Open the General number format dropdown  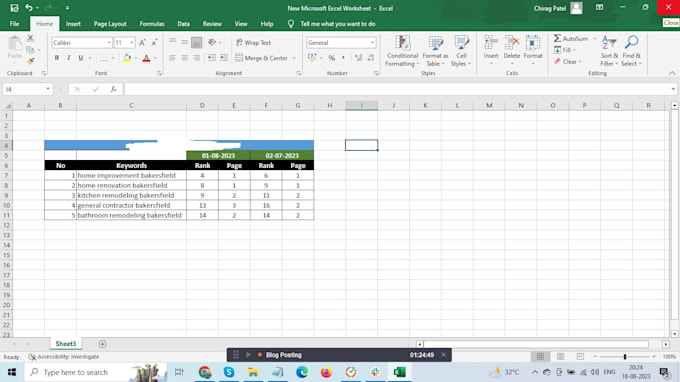click(373, 42)
